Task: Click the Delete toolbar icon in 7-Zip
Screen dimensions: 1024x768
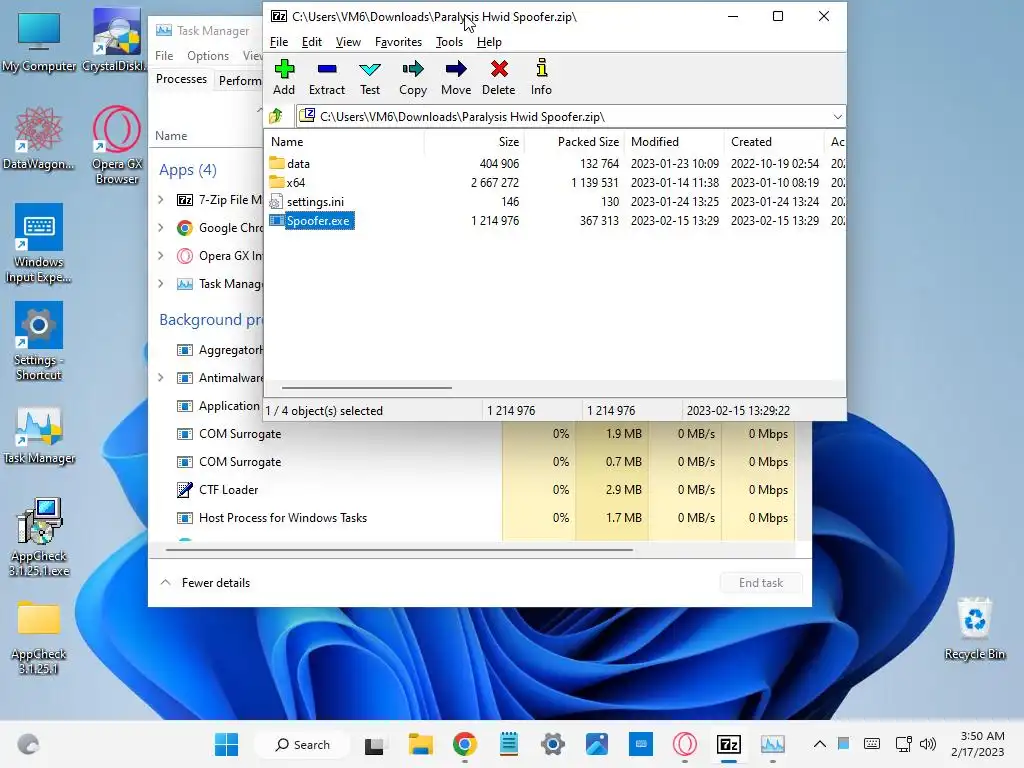Action: [499, 77]
